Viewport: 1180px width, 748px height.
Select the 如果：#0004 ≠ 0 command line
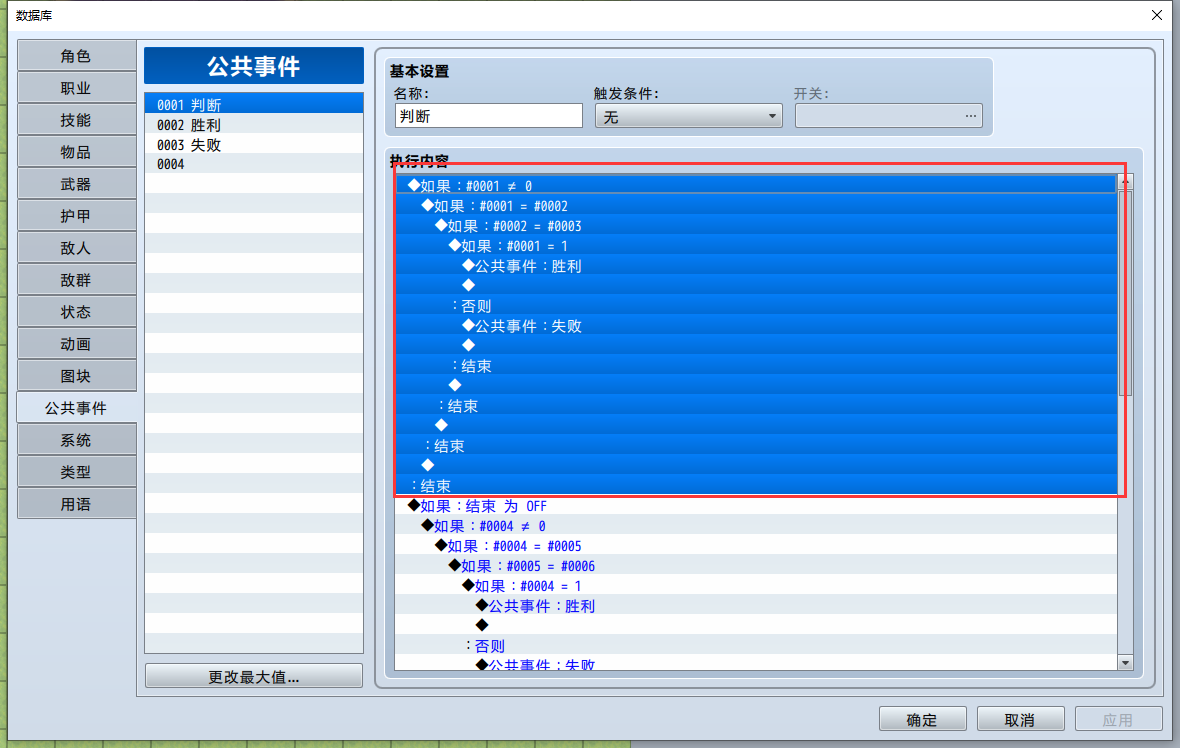click(x=756, y=526)
